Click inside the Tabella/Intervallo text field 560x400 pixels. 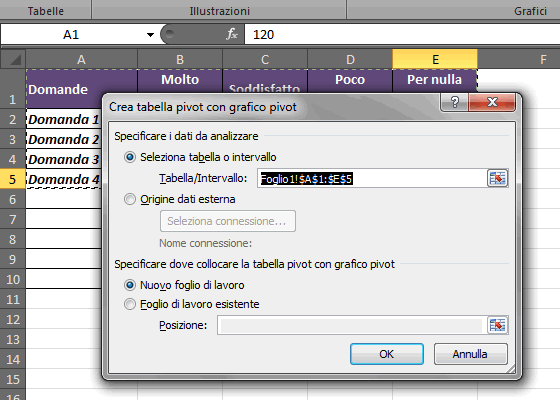(372, 178)
